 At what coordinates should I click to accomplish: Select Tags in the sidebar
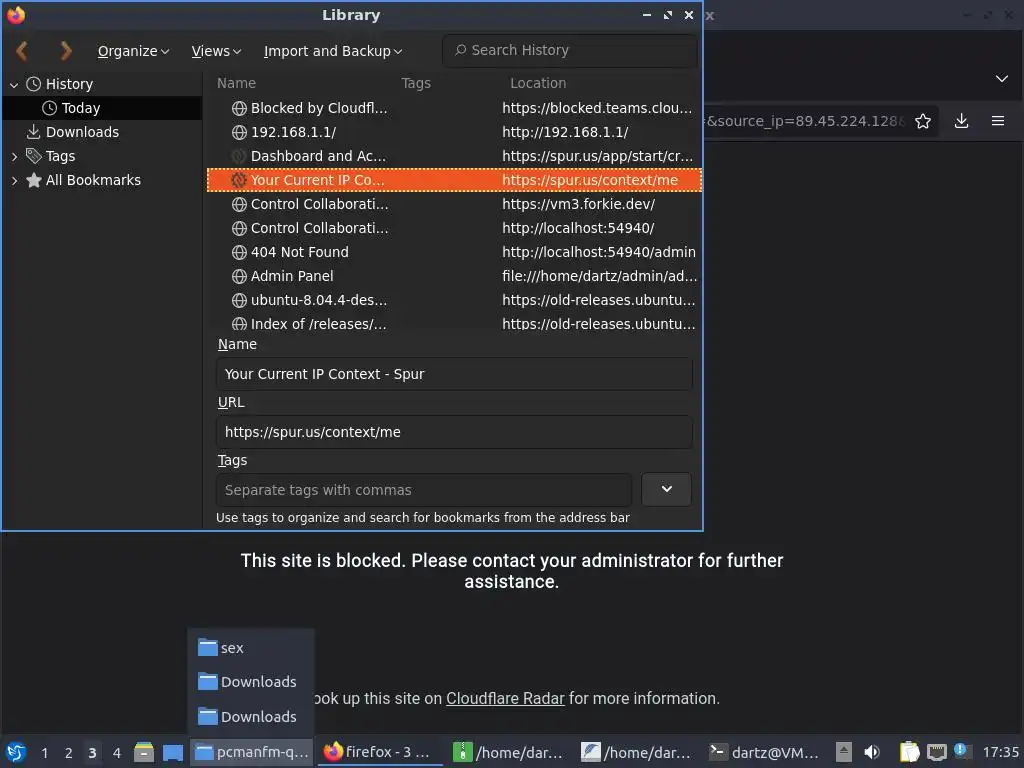click(60, 156)
